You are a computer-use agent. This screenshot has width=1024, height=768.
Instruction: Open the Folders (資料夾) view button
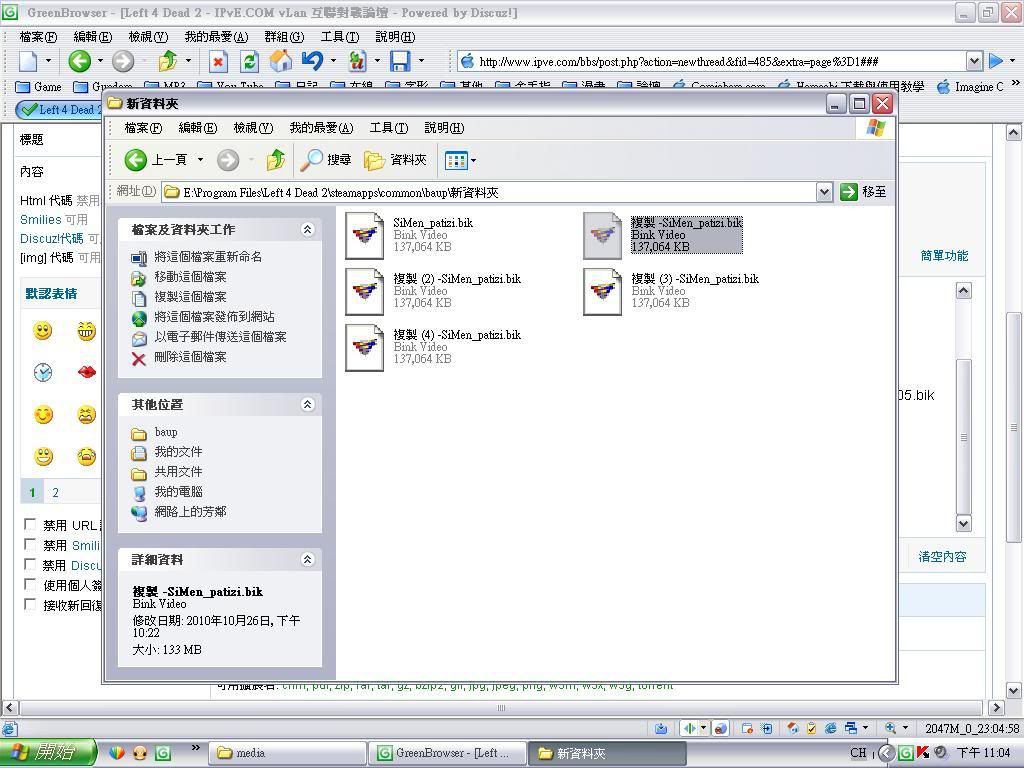pos(396,160)
